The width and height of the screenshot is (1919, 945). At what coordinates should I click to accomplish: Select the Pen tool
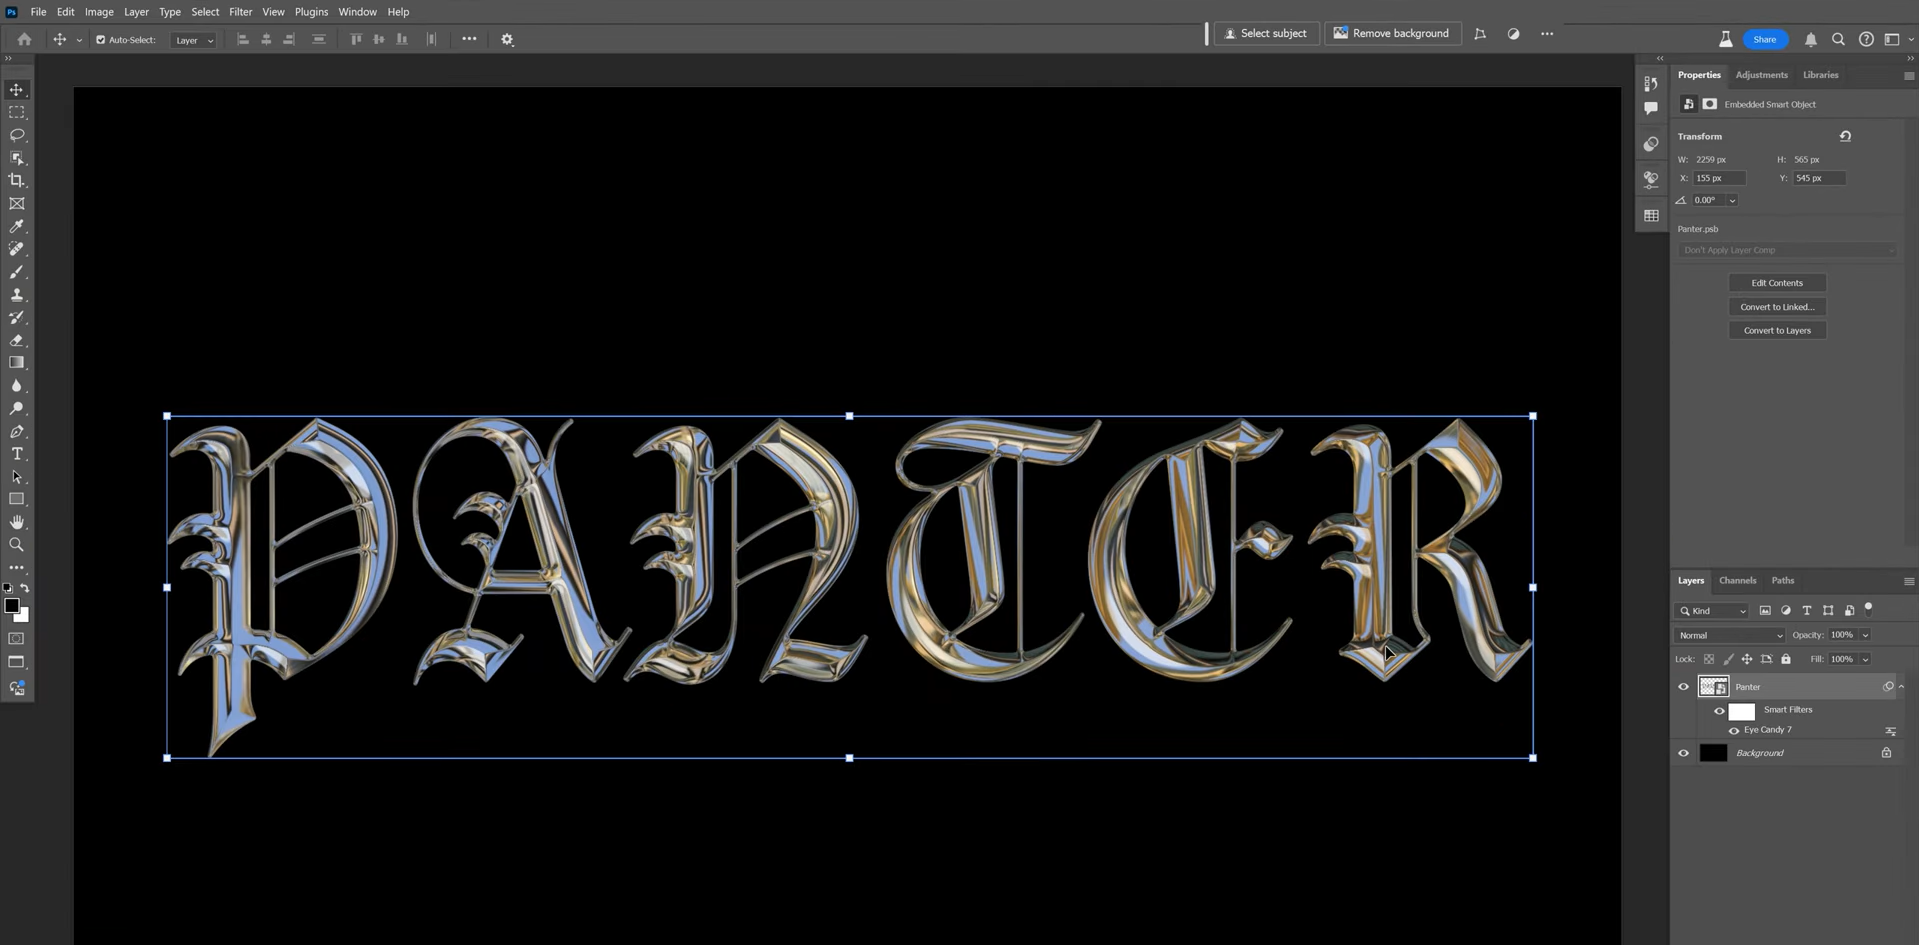point(17,432)
